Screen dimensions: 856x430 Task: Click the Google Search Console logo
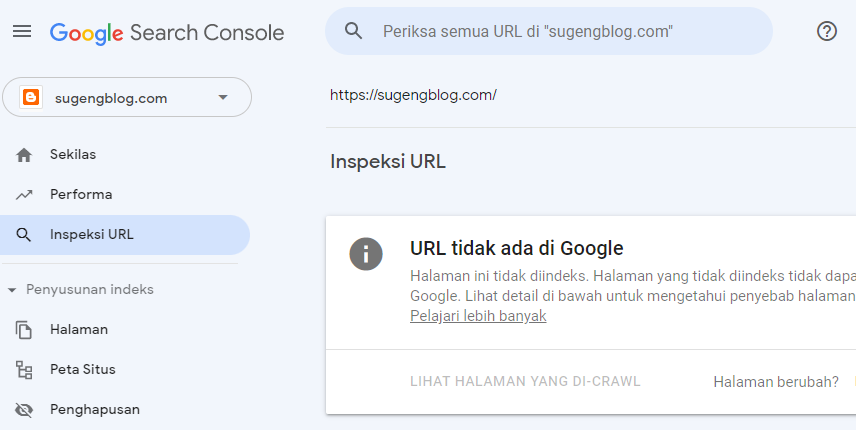click(167, 32)
